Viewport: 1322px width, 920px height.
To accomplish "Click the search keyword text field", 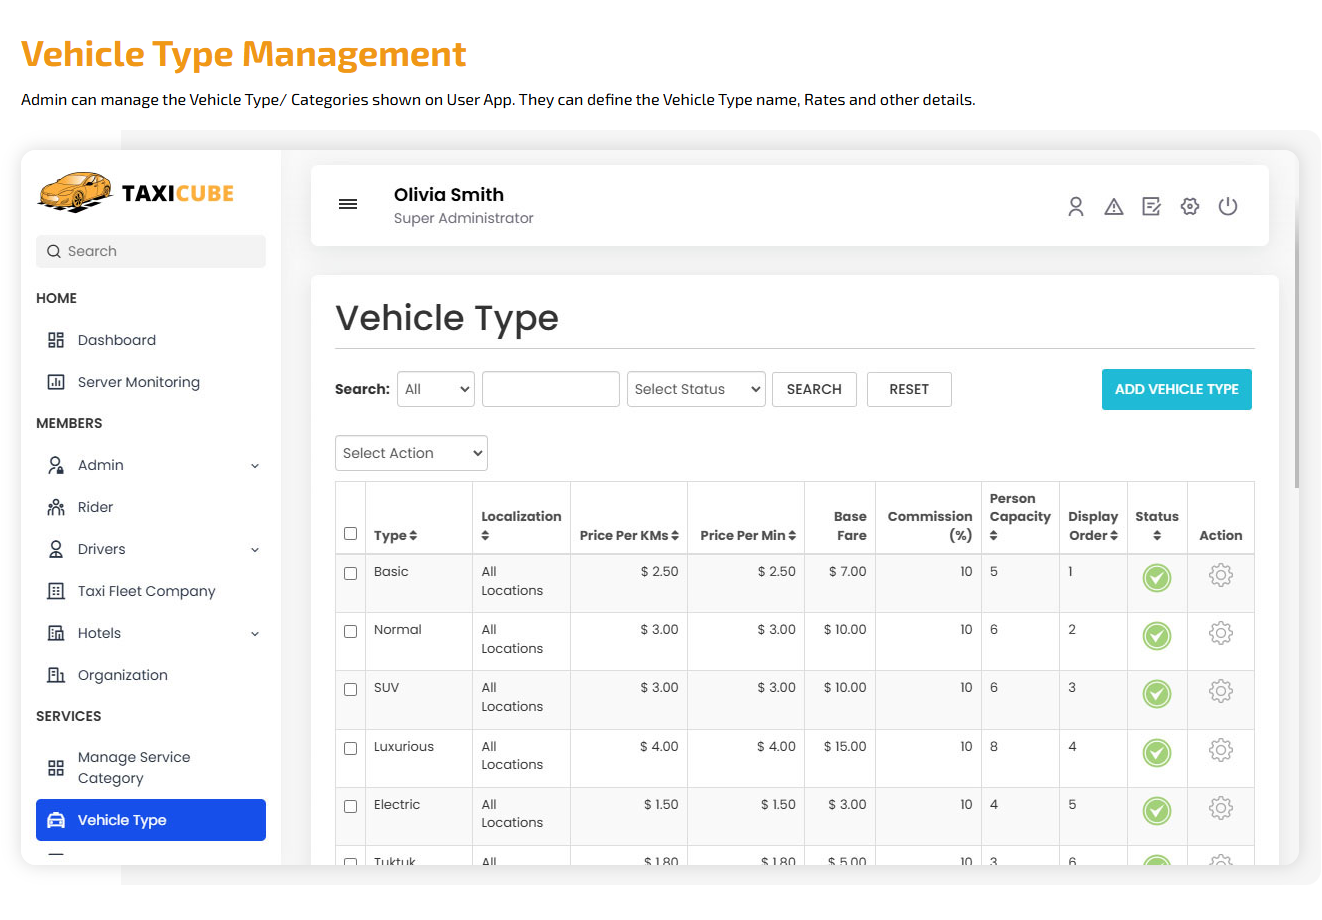I will click(551, 389).
